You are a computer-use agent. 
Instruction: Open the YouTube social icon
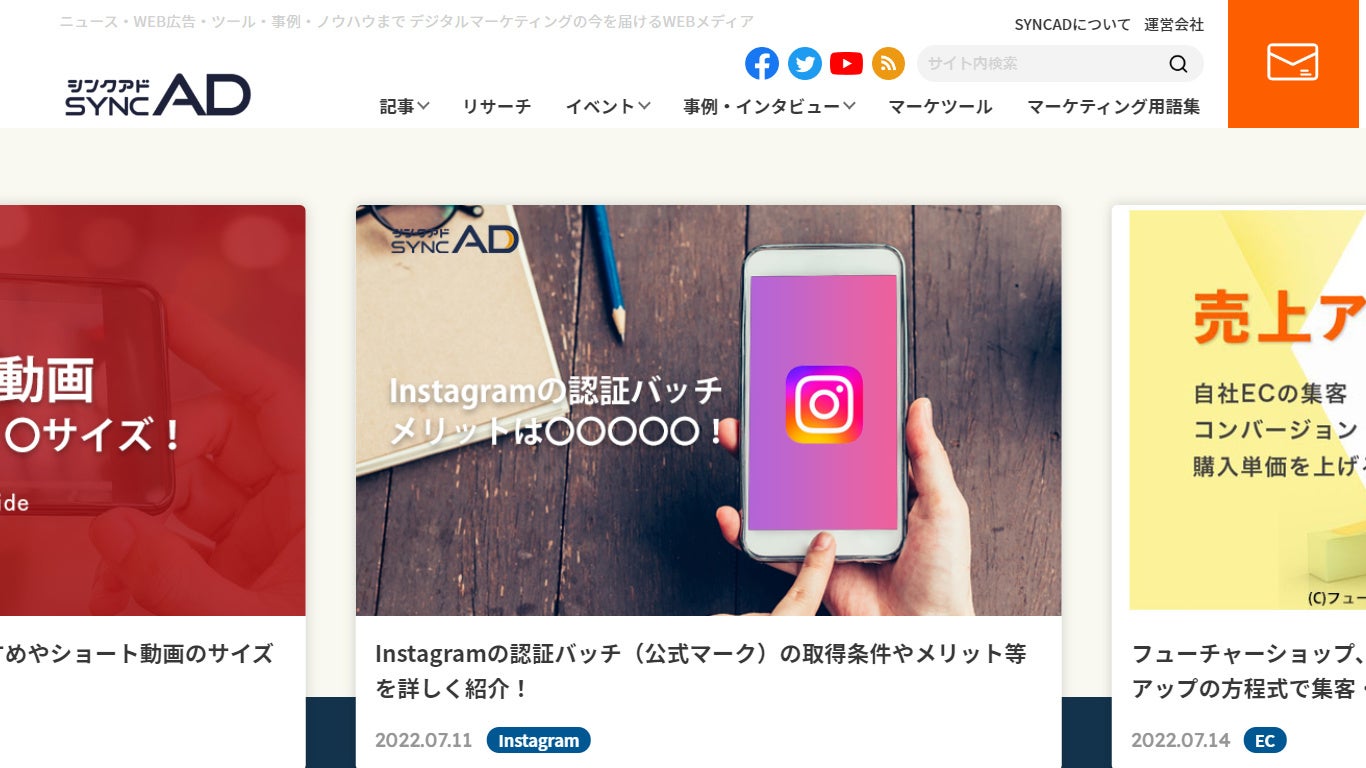coord(846,64)
